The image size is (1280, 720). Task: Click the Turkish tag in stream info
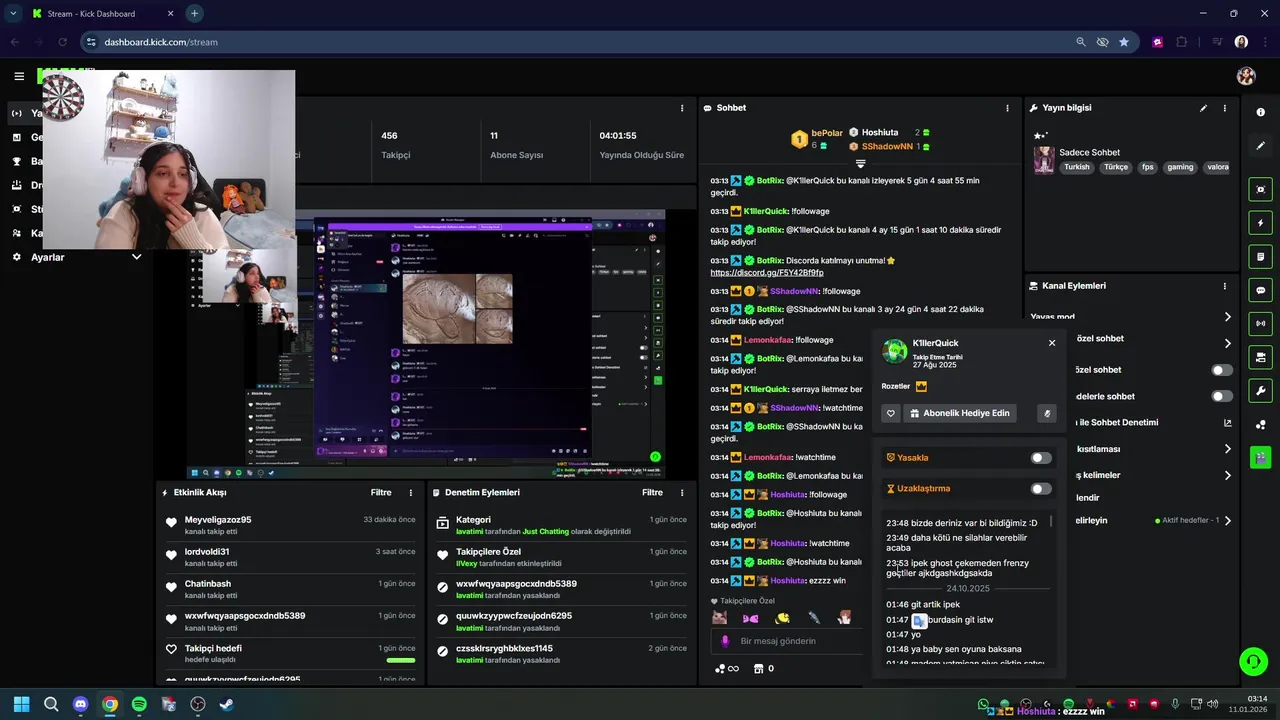pyautogui.click(x=1076, y=167)
